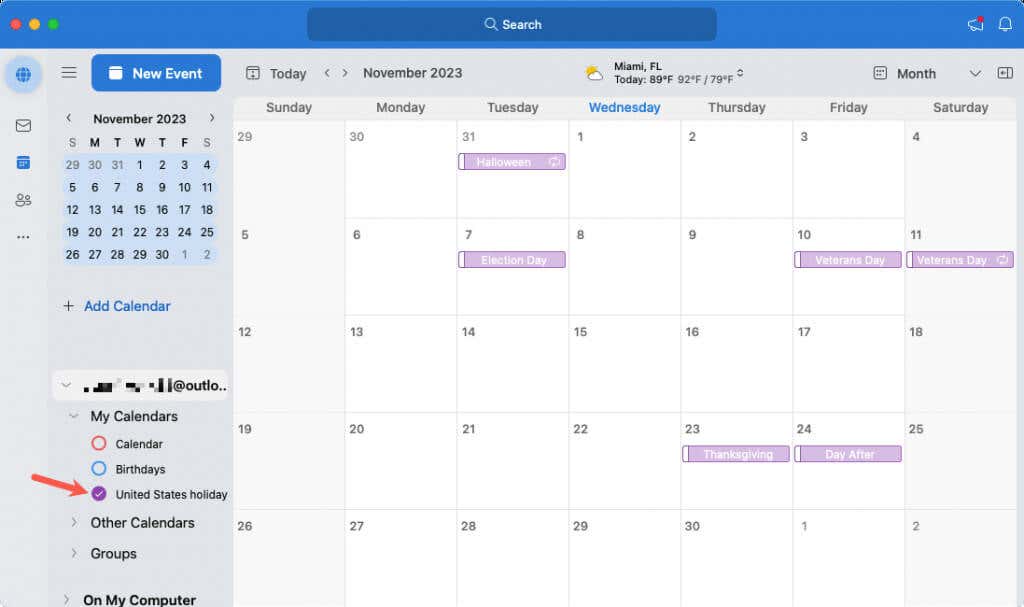Next month arrow in mini calendar
This screenshot has height=607, width=1024.
pyautogui.click(x=212, y=118)
